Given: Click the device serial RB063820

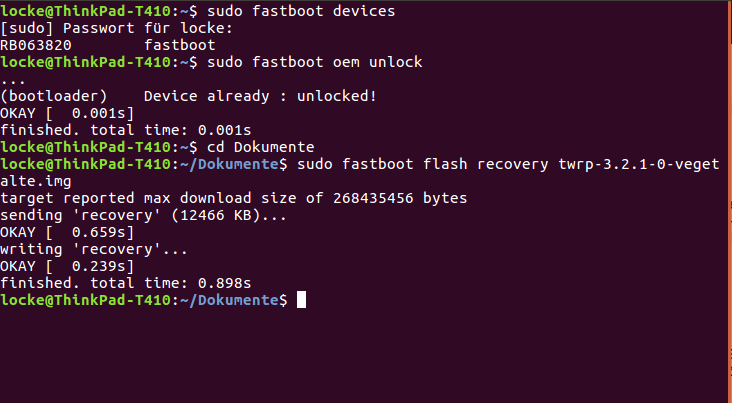Looking at the screenshot, I should (x=36, y=45).
